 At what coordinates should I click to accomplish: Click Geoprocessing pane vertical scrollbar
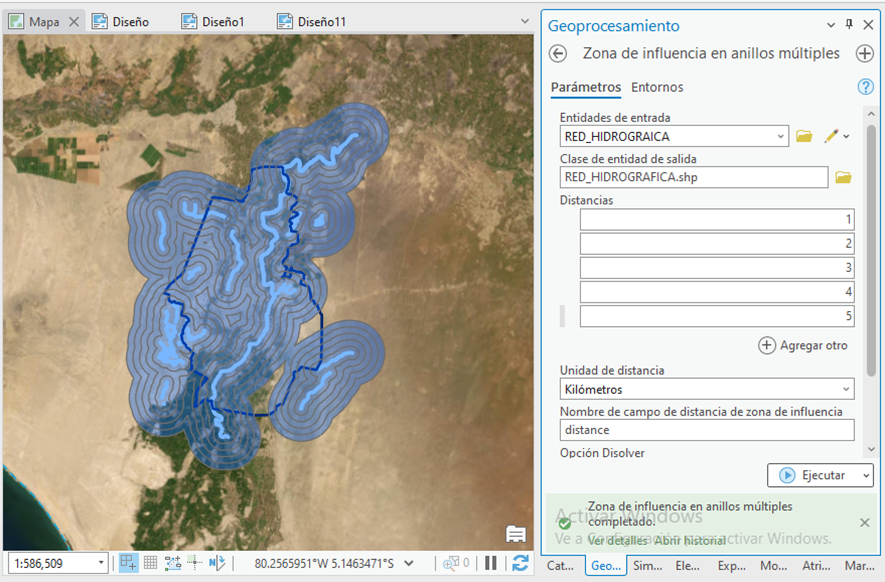(x=871, y=250)
